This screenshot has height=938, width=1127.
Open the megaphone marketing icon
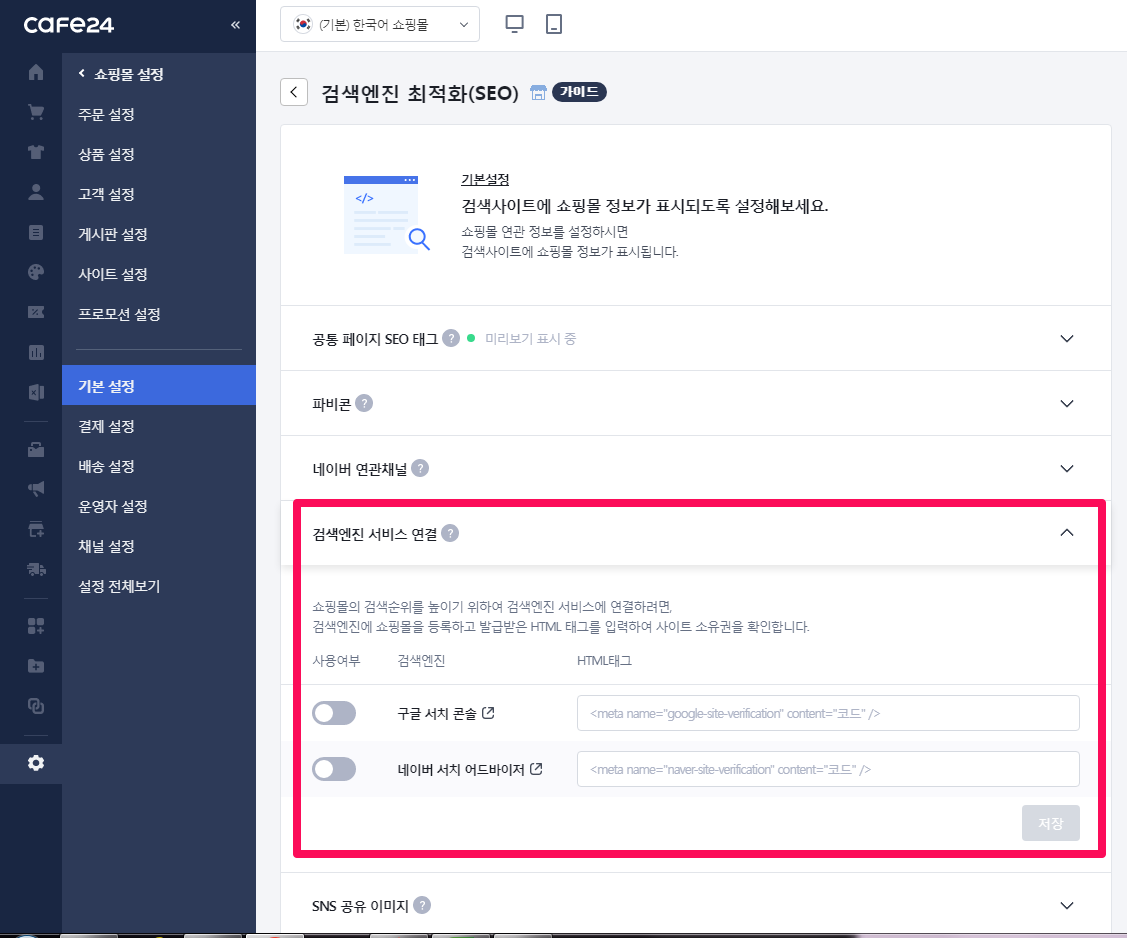click(x=36, y=489)
